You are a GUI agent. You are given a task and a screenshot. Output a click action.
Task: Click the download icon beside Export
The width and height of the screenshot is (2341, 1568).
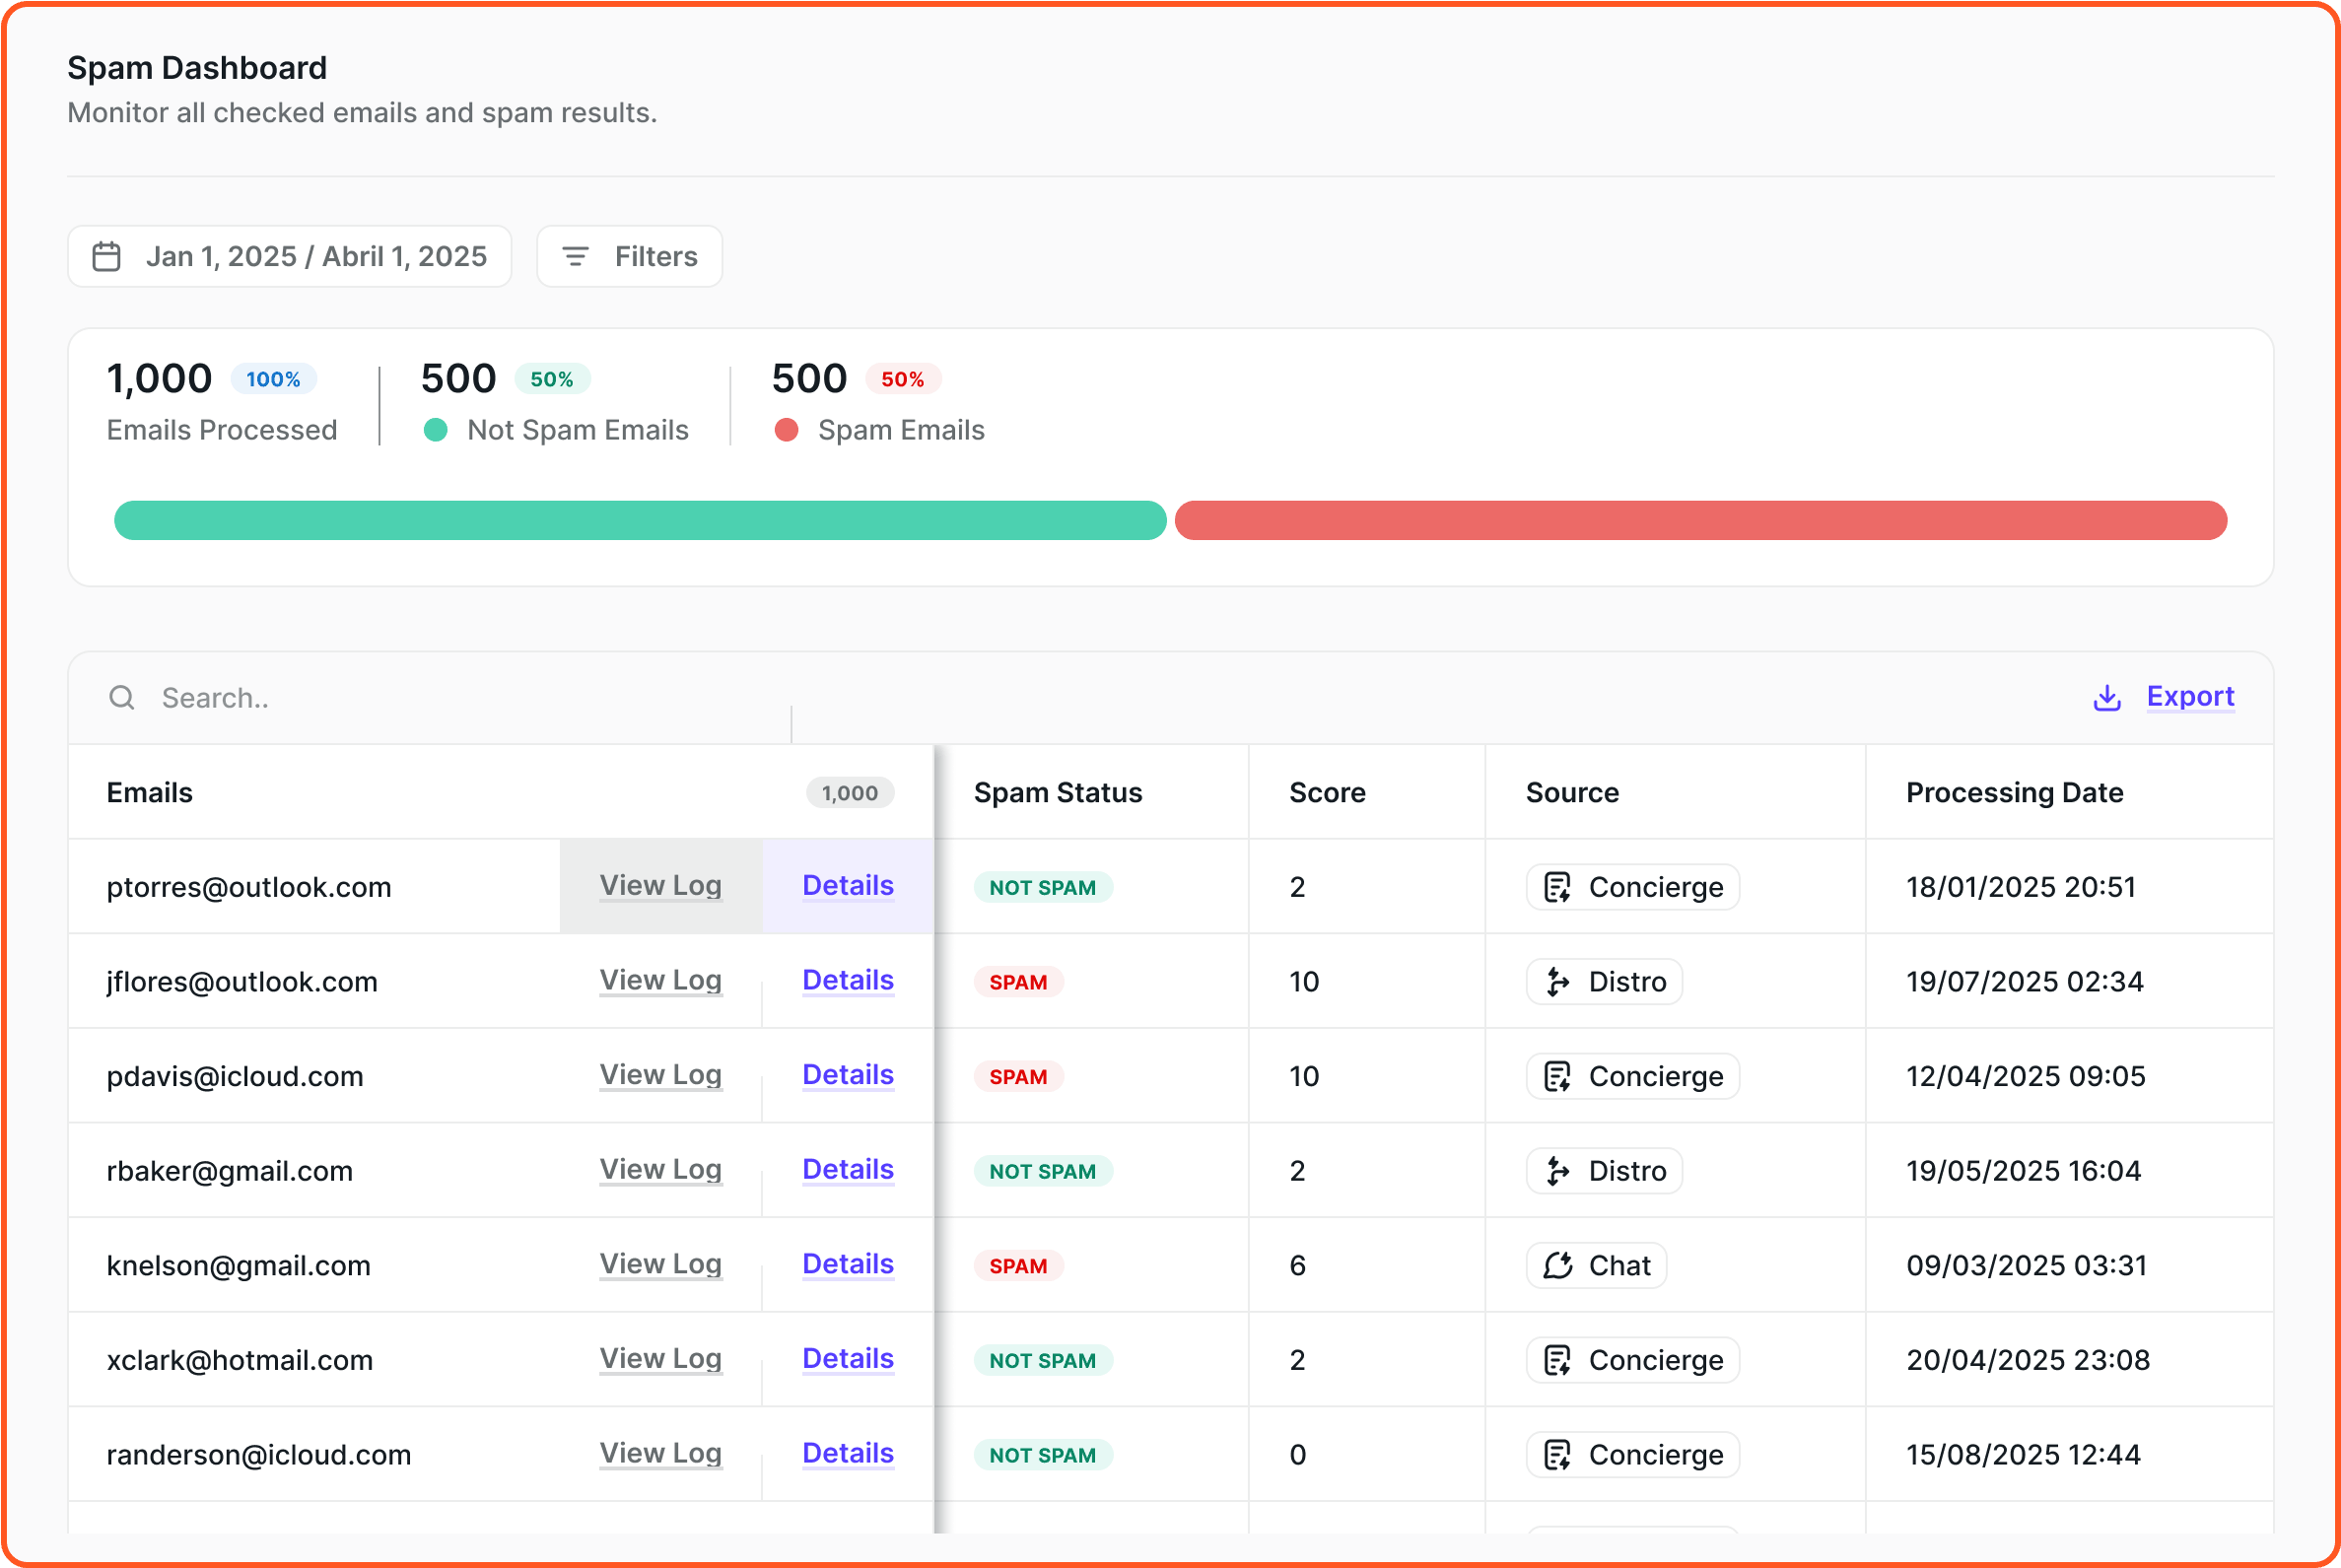coord(2106,697)
